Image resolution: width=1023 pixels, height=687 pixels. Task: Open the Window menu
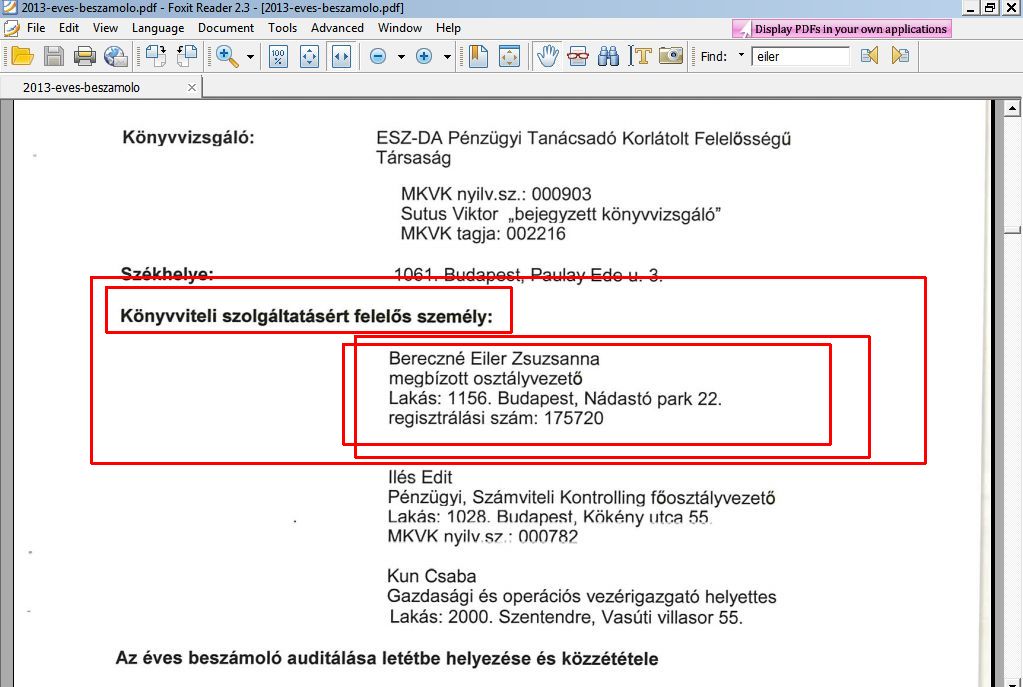pyautogui.click(x=399, y=28)
